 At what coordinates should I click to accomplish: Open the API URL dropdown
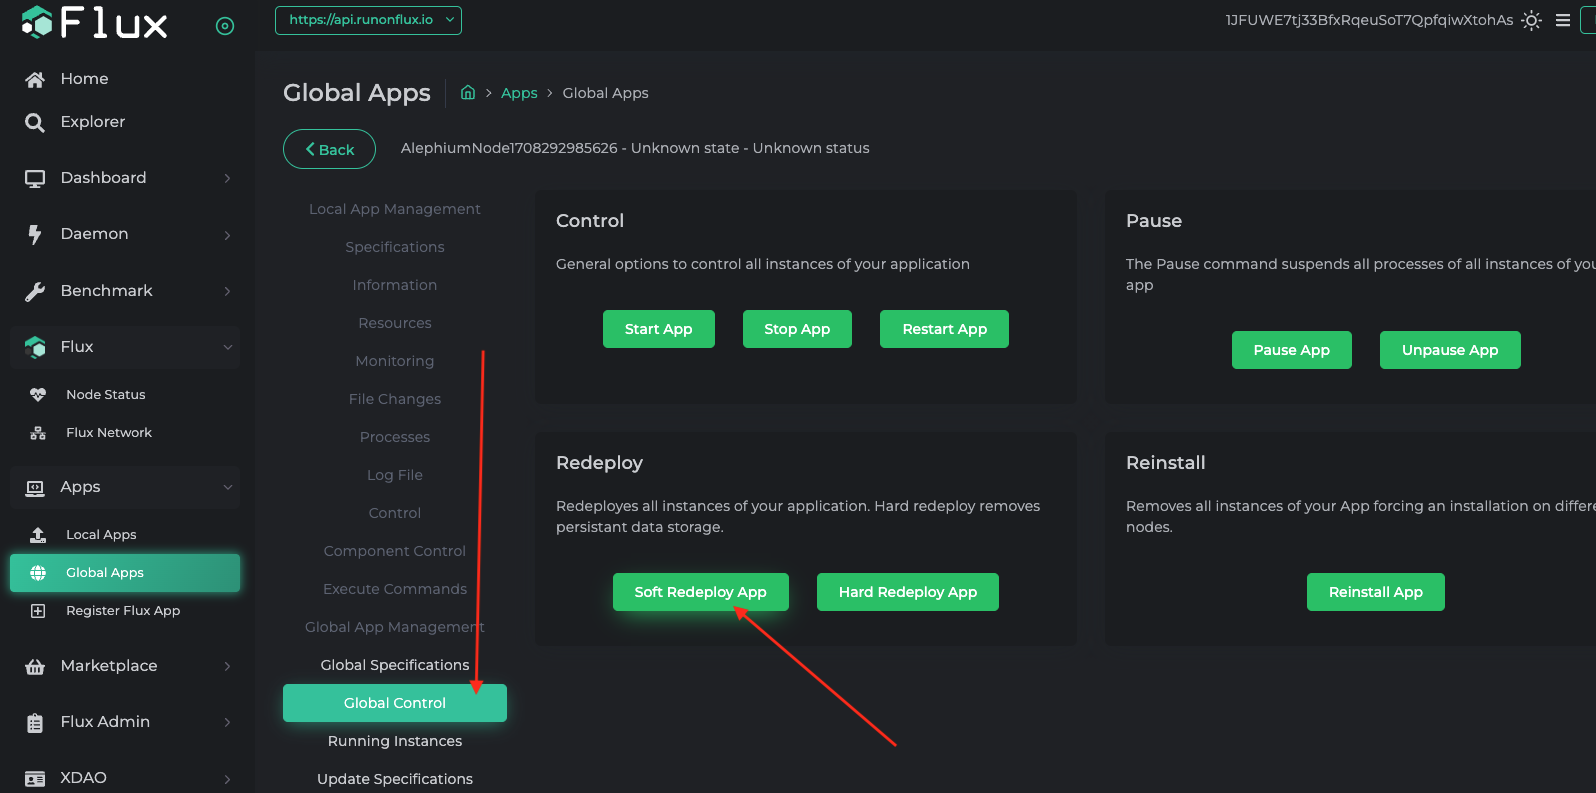(368, 20)
